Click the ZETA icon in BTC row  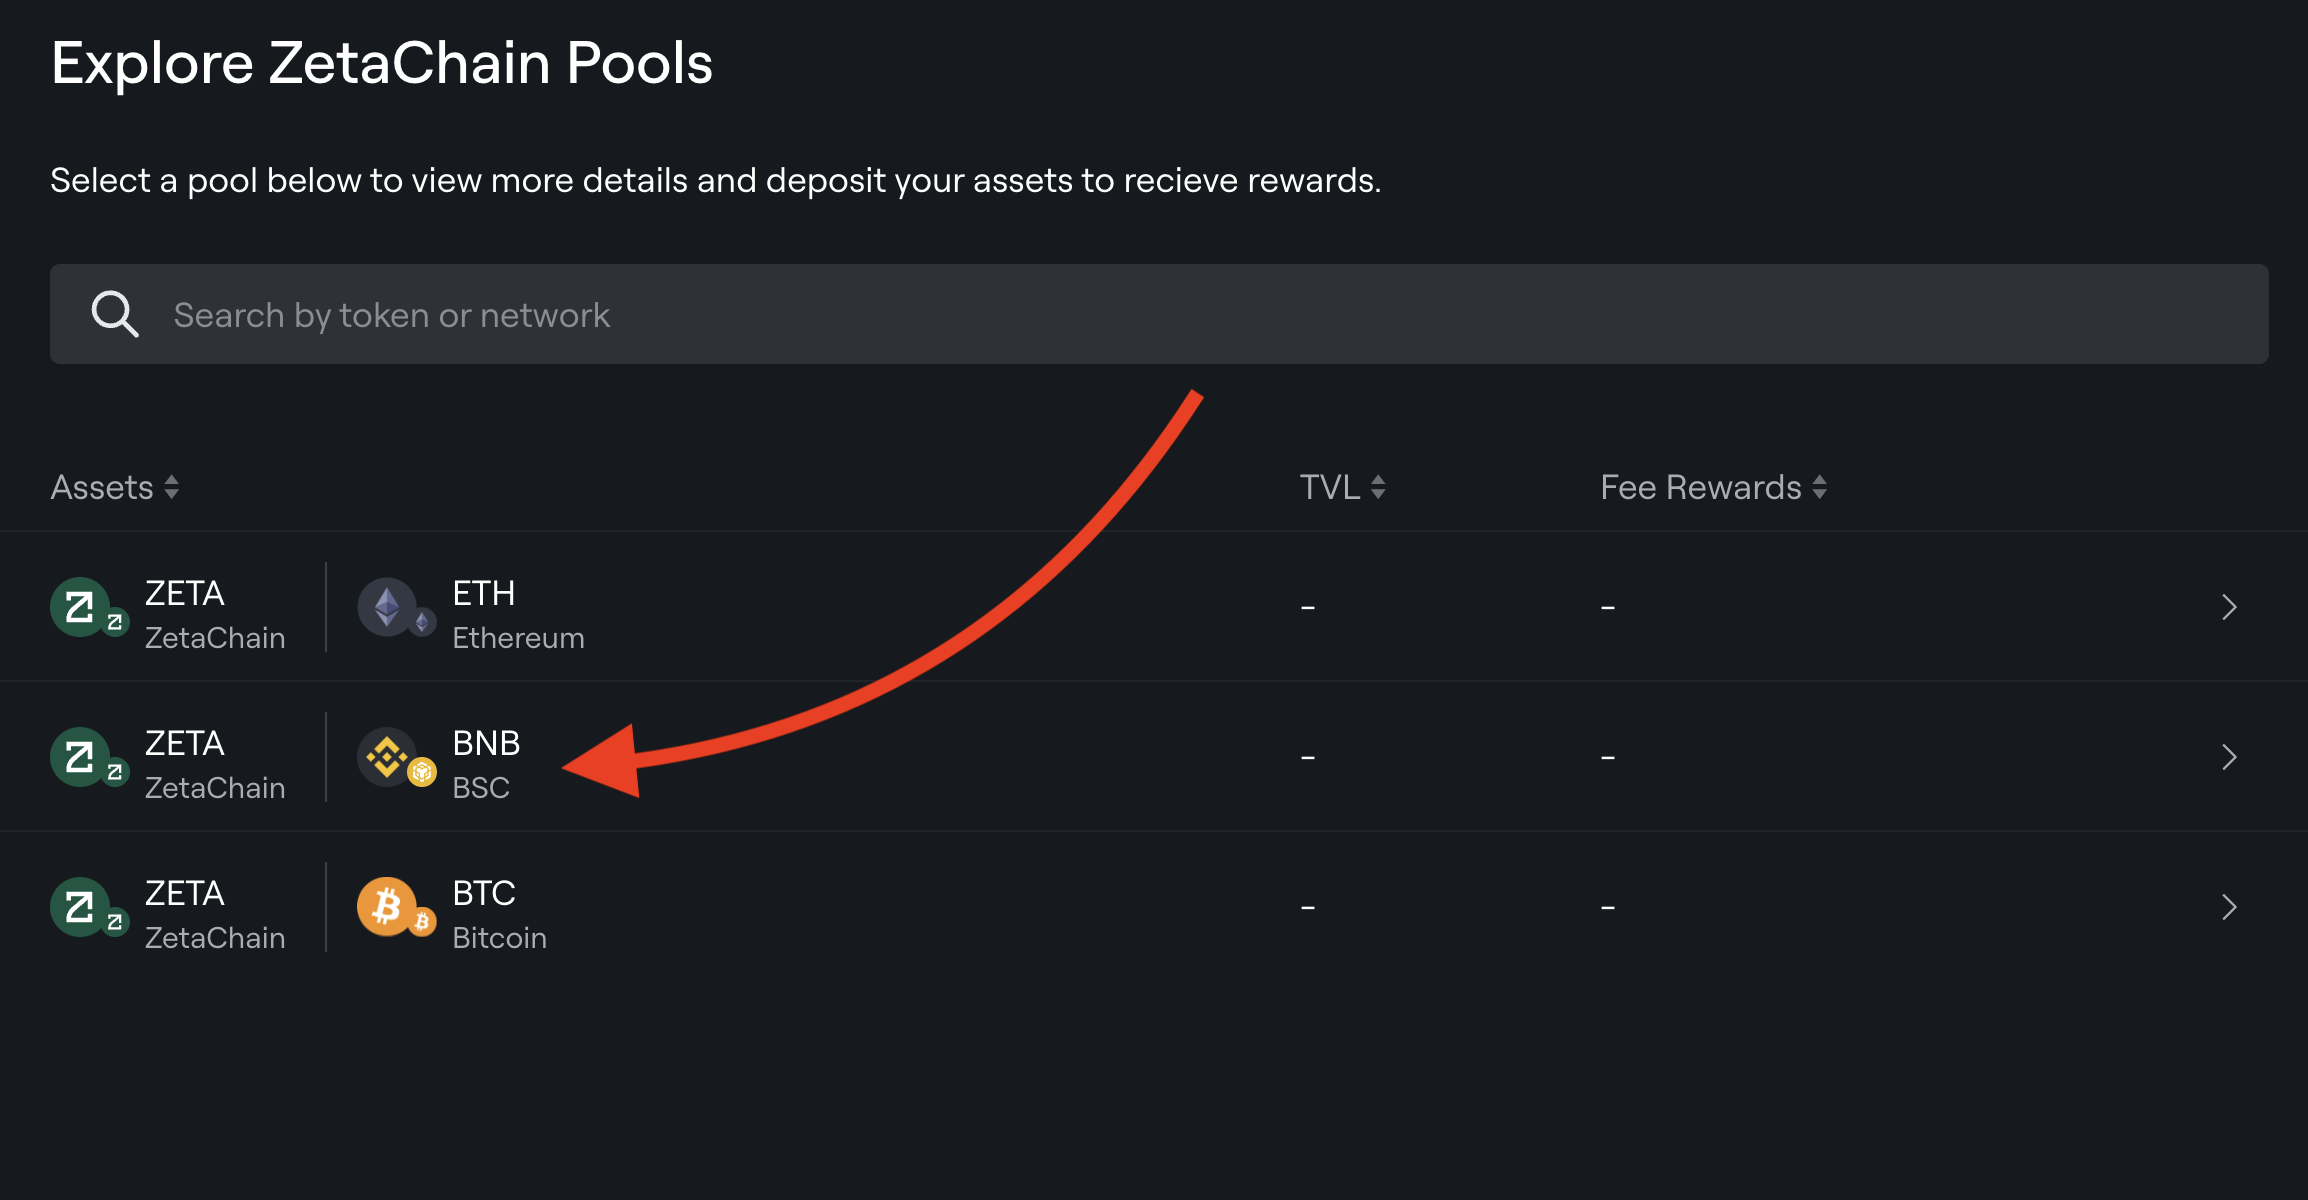(81, 907)
